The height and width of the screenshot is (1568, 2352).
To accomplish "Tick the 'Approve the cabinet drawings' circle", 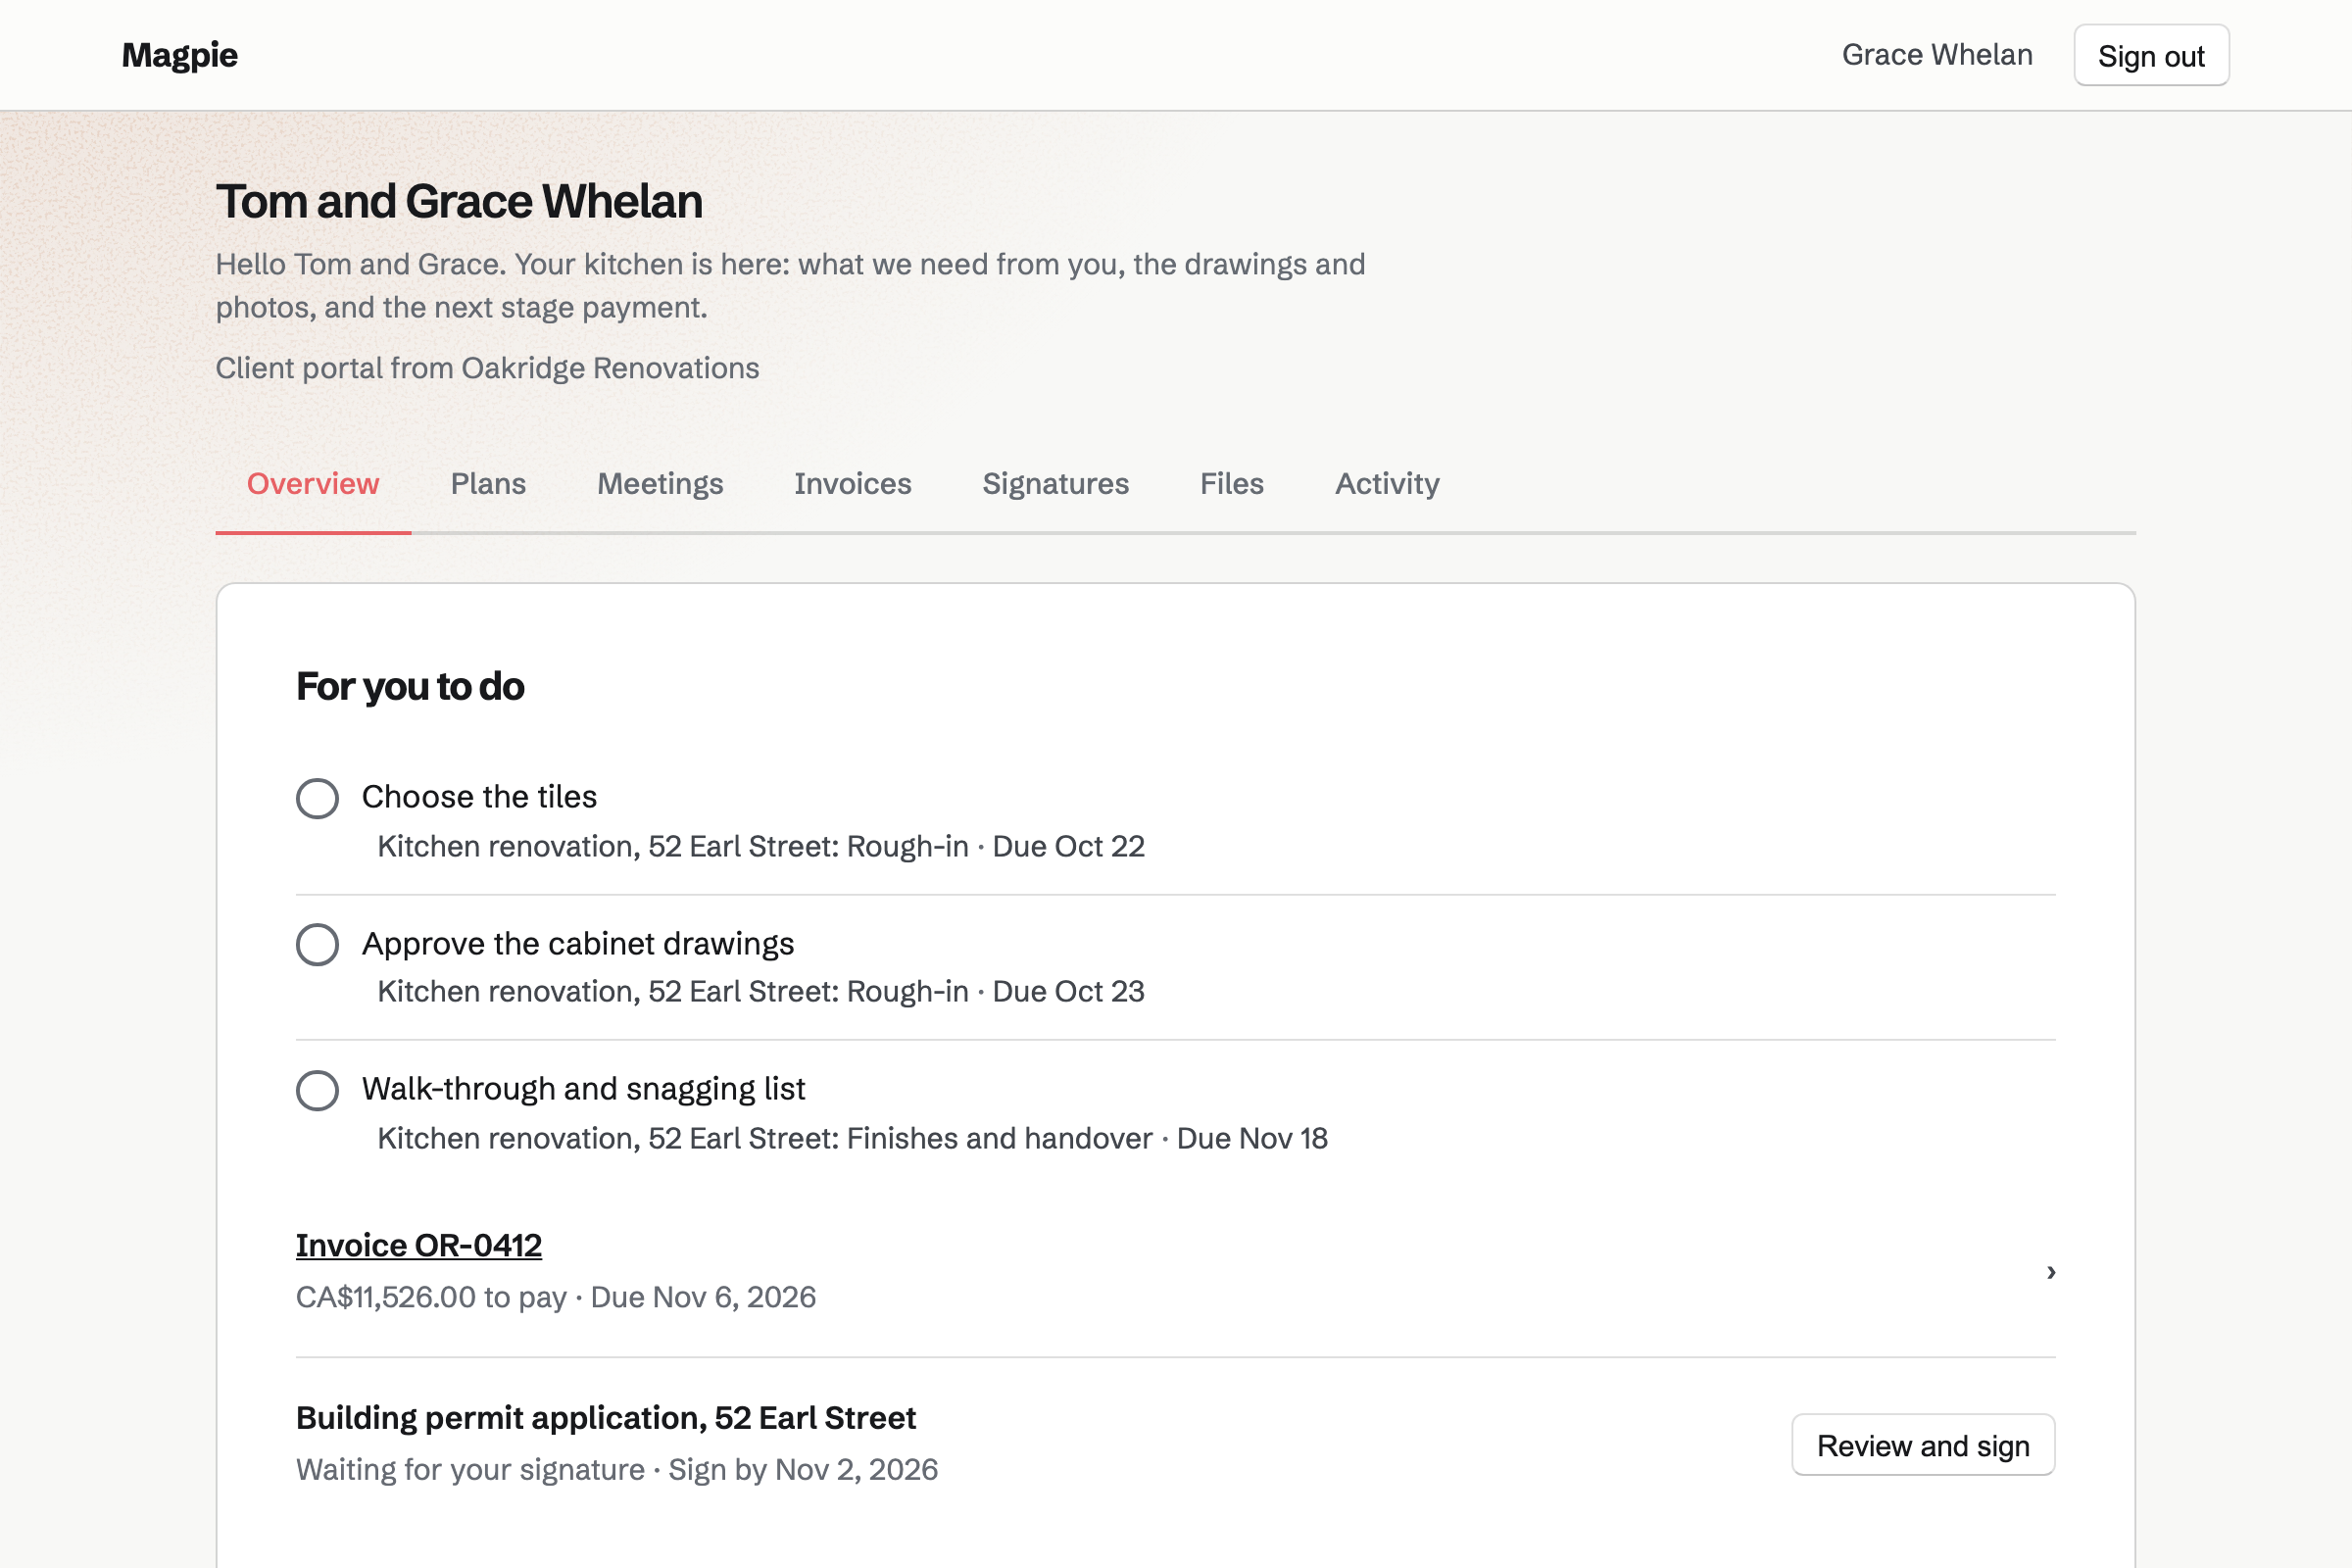I will [317, 944].
